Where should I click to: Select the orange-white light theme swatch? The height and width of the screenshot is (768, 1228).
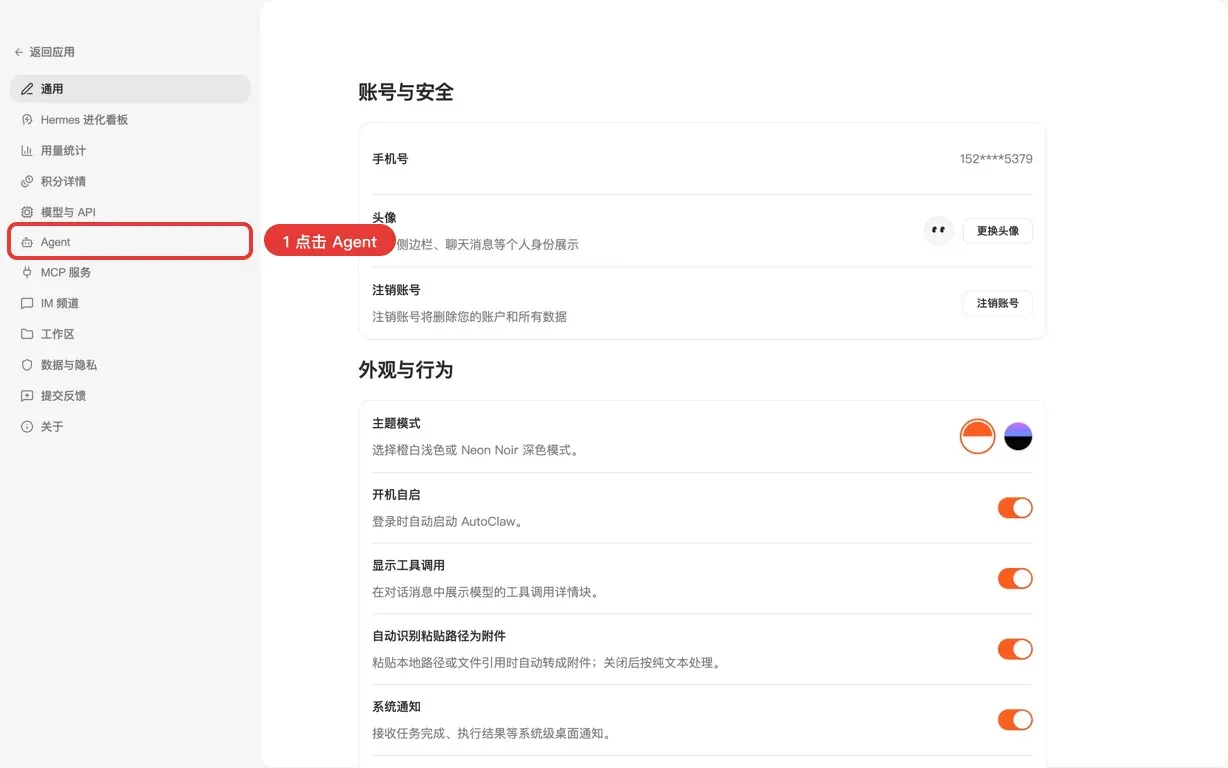[x=977, y=436]
